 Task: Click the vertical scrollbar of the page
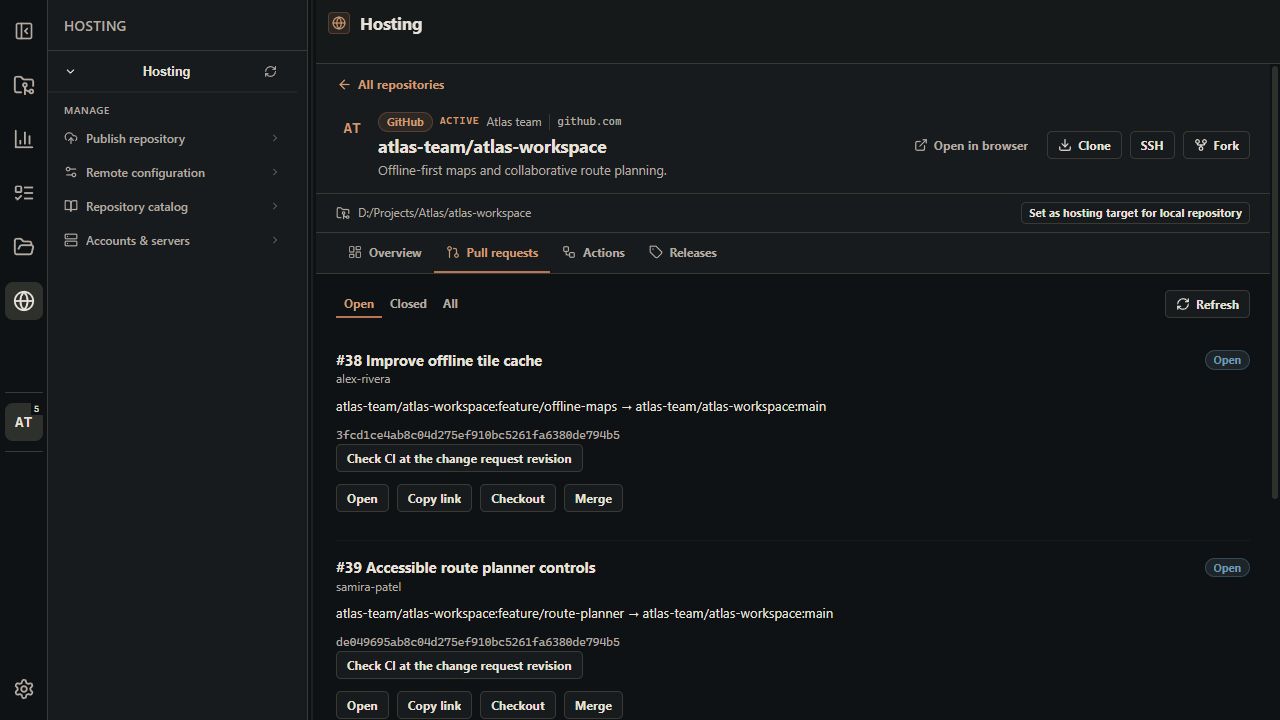(1274, 283)
